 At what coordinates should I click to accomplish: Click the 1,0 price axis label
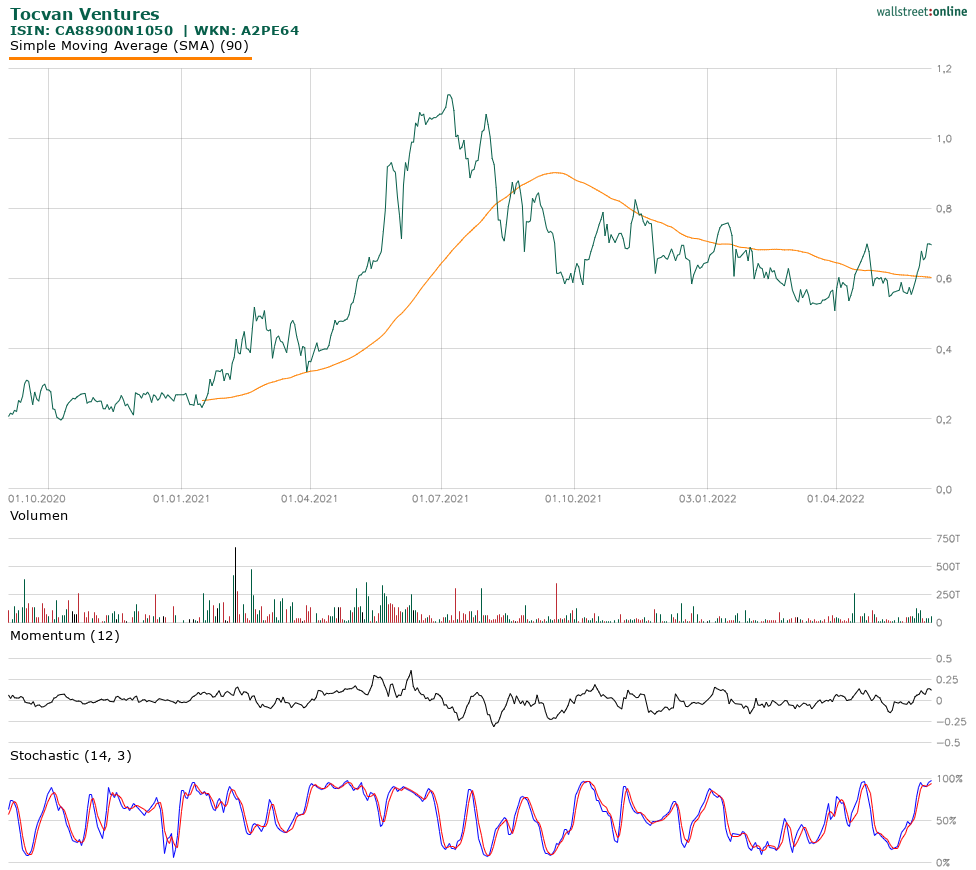(944, 139)
